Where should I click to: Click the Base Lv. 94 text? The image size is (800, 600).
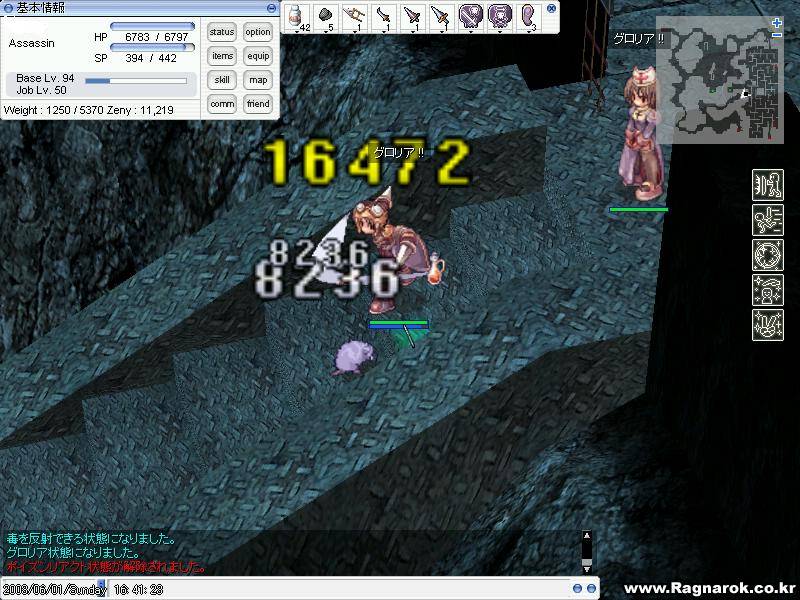click(45, 78)
